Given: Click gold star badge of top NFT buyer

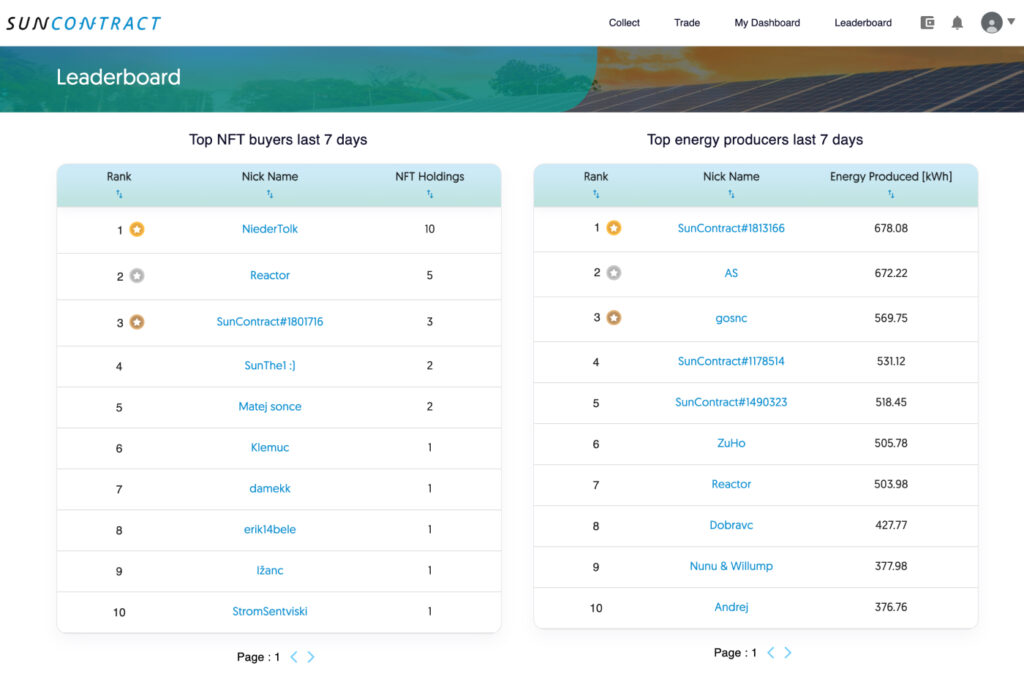Looking at the screenshot, I should pos(137,229).
